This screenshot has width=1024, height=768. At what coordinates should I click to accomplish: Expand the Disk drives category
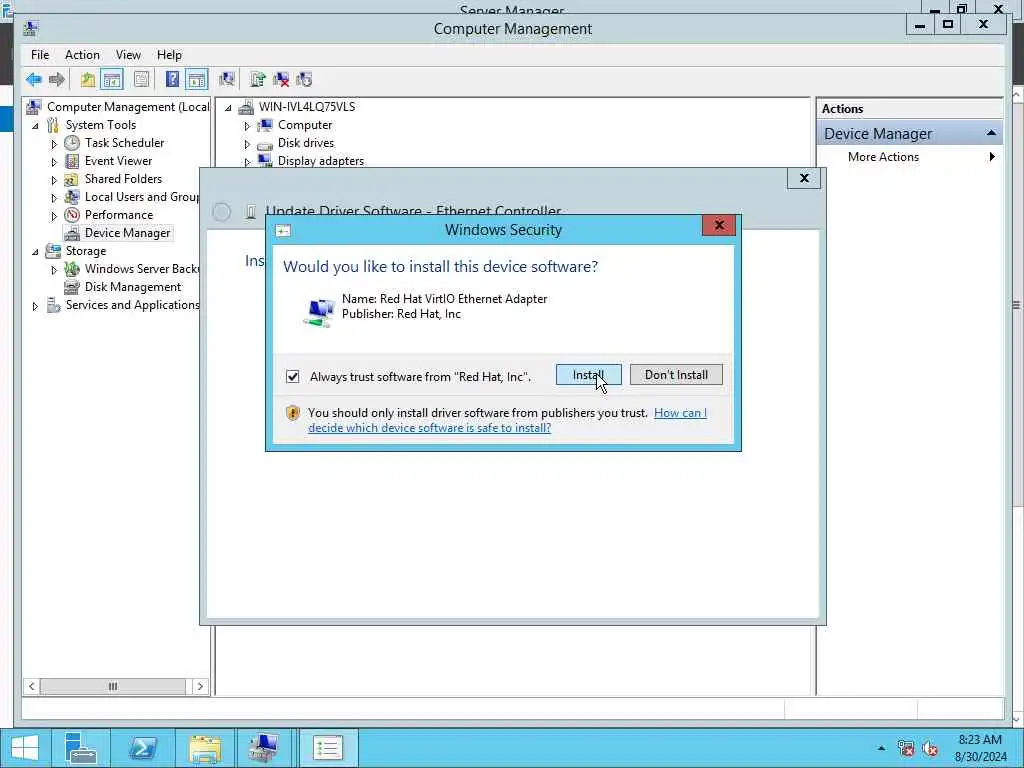(x=247, y=144)
